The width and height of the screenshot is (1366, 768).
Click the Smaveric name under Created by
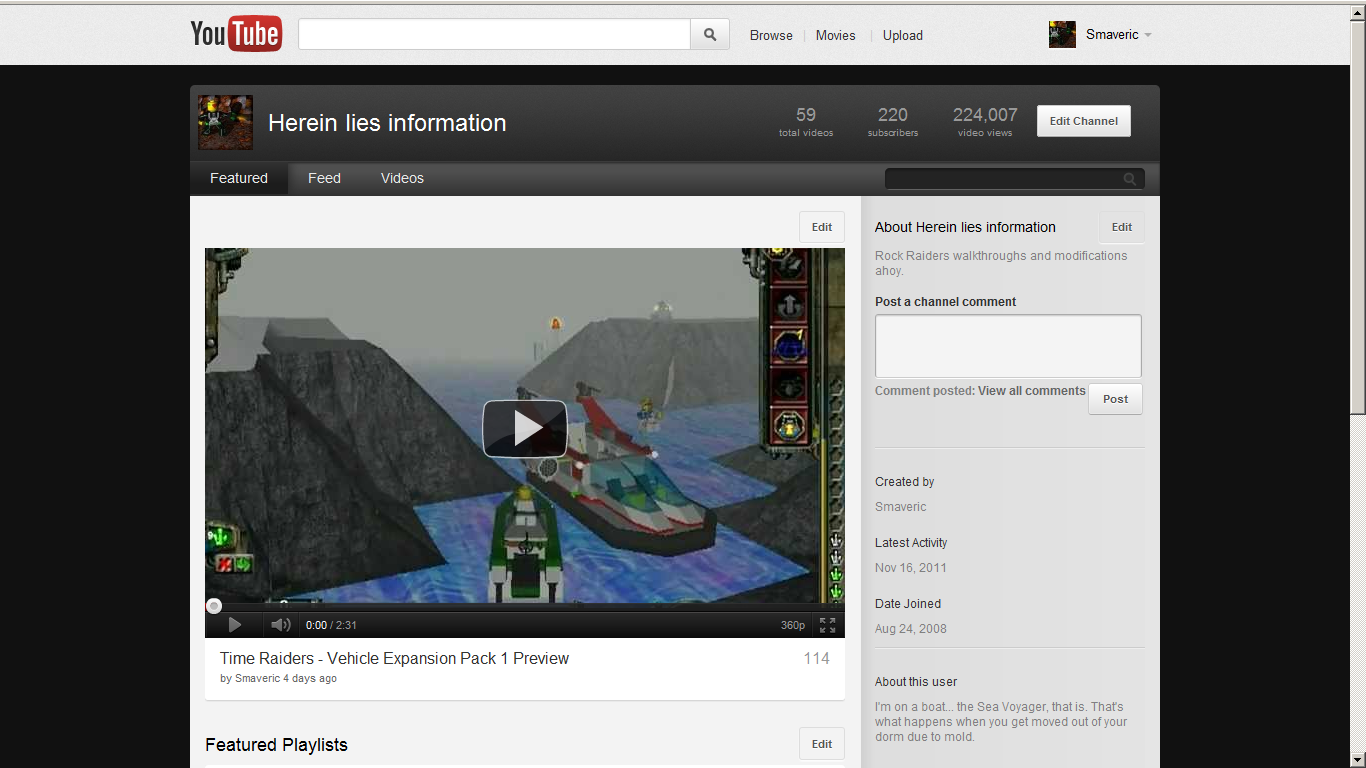[901, 507]
